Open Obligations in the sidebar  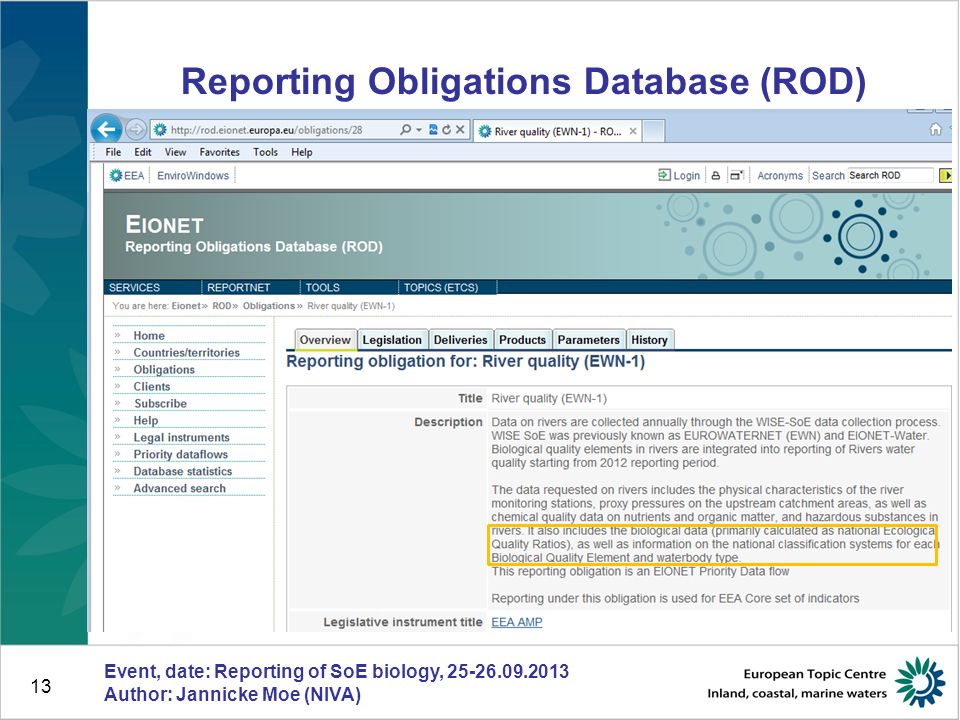point(164,370)
